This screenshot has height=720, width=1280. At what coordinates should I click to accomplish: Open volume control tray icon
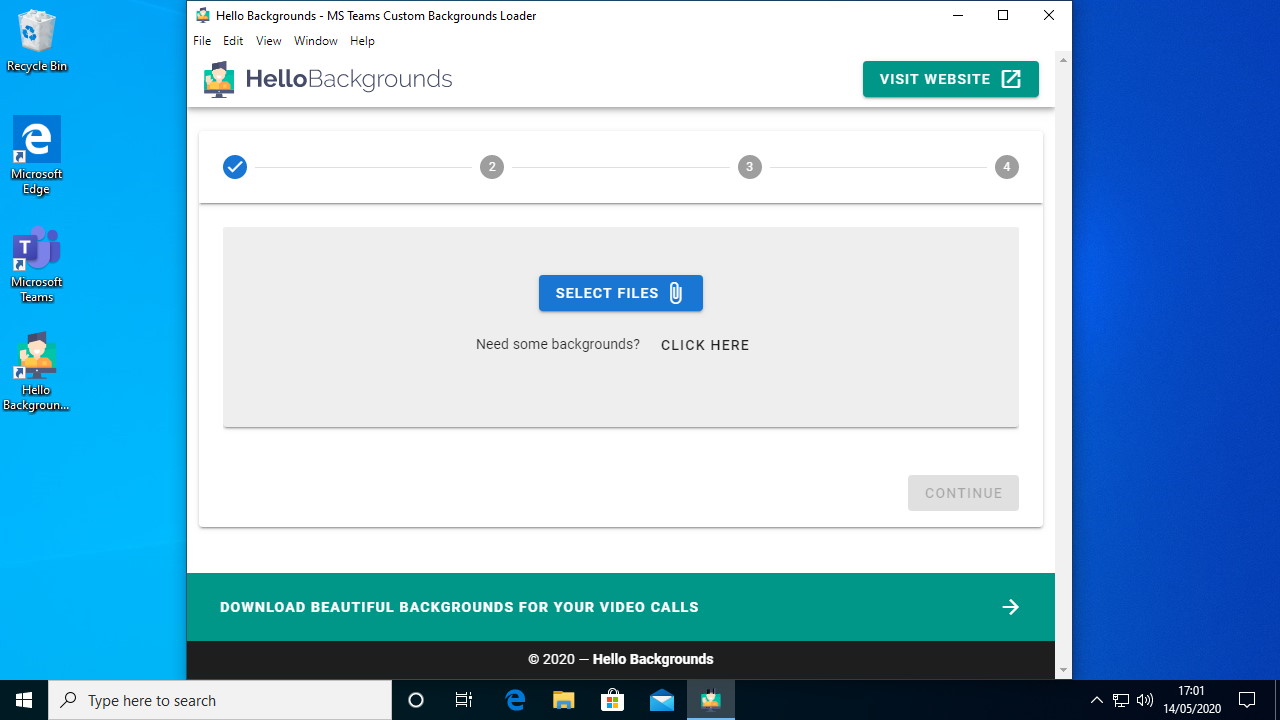tap(1145, 700)
